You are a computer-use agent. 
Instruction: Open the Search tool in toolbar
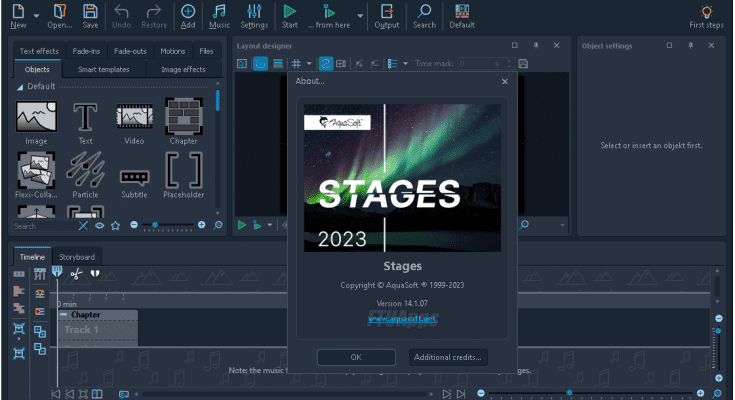(x=424, y=16)
